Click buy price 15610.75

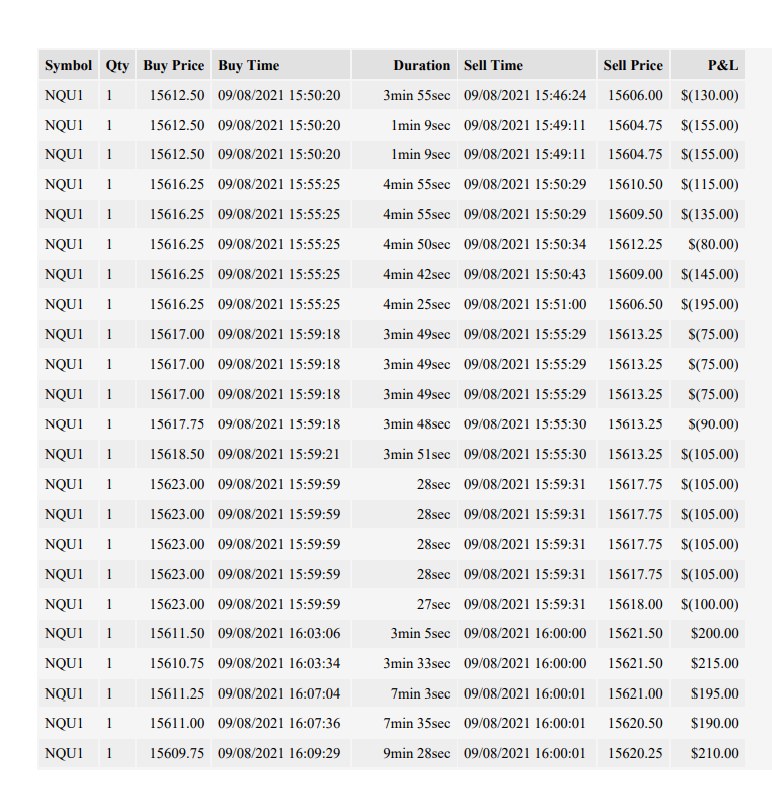point(177,663)
